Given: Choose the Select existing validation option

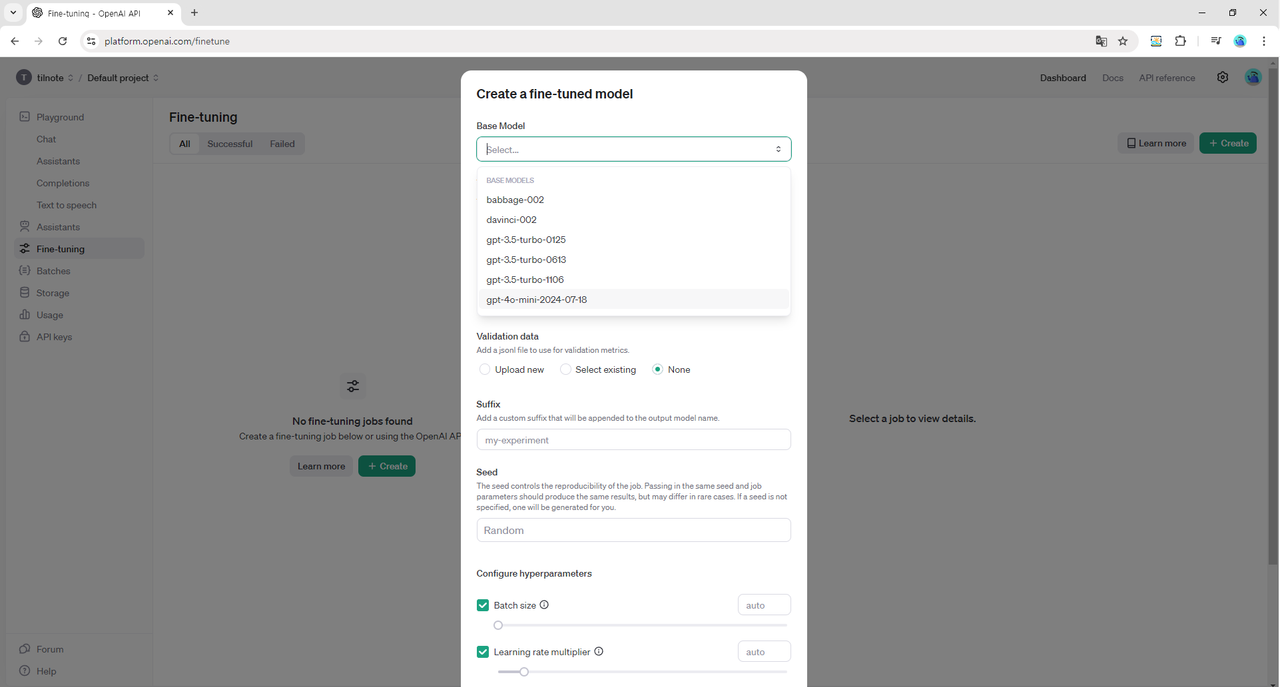Looking at the screenshot, I should [x=566, y=370].
